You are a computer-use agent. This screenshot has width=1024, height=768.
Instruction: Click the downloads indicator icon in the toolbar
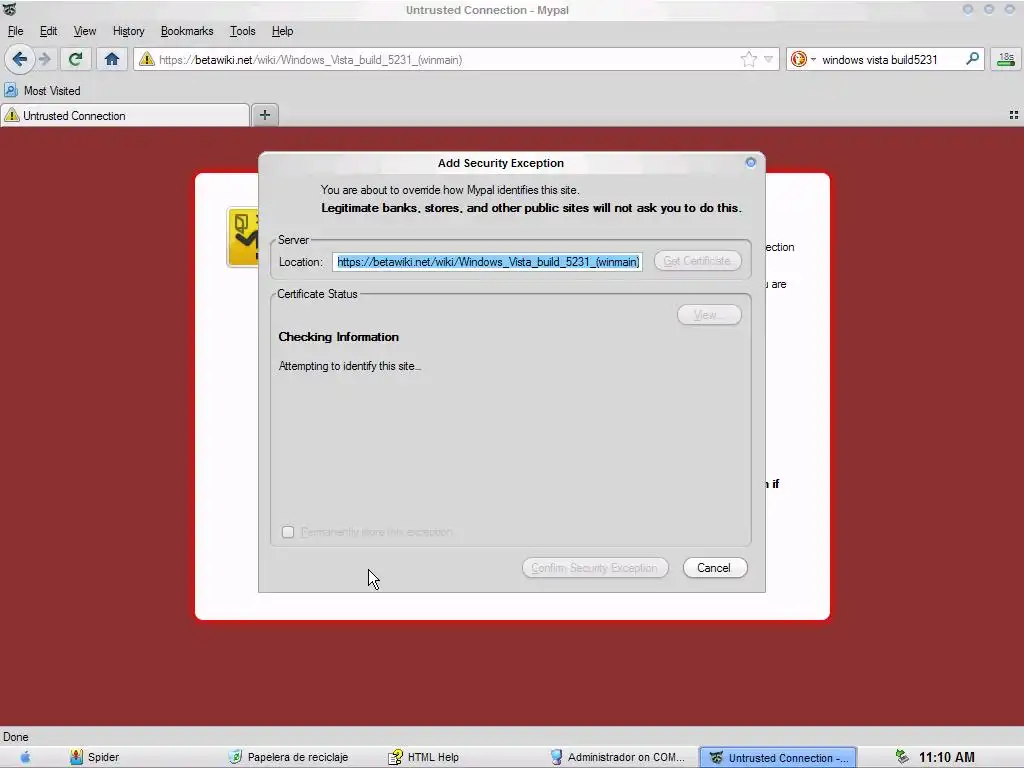pos(1006,59)
